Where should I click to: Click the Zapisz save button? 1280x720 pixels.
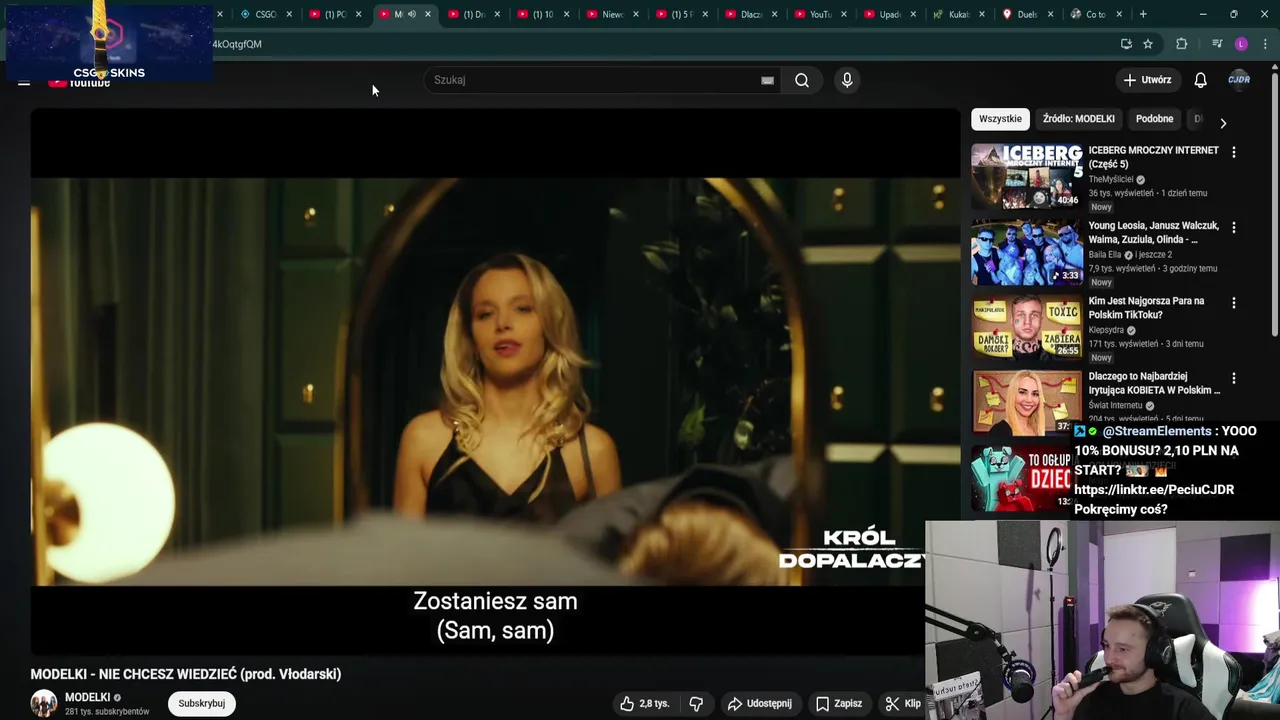tap(838, 704)
